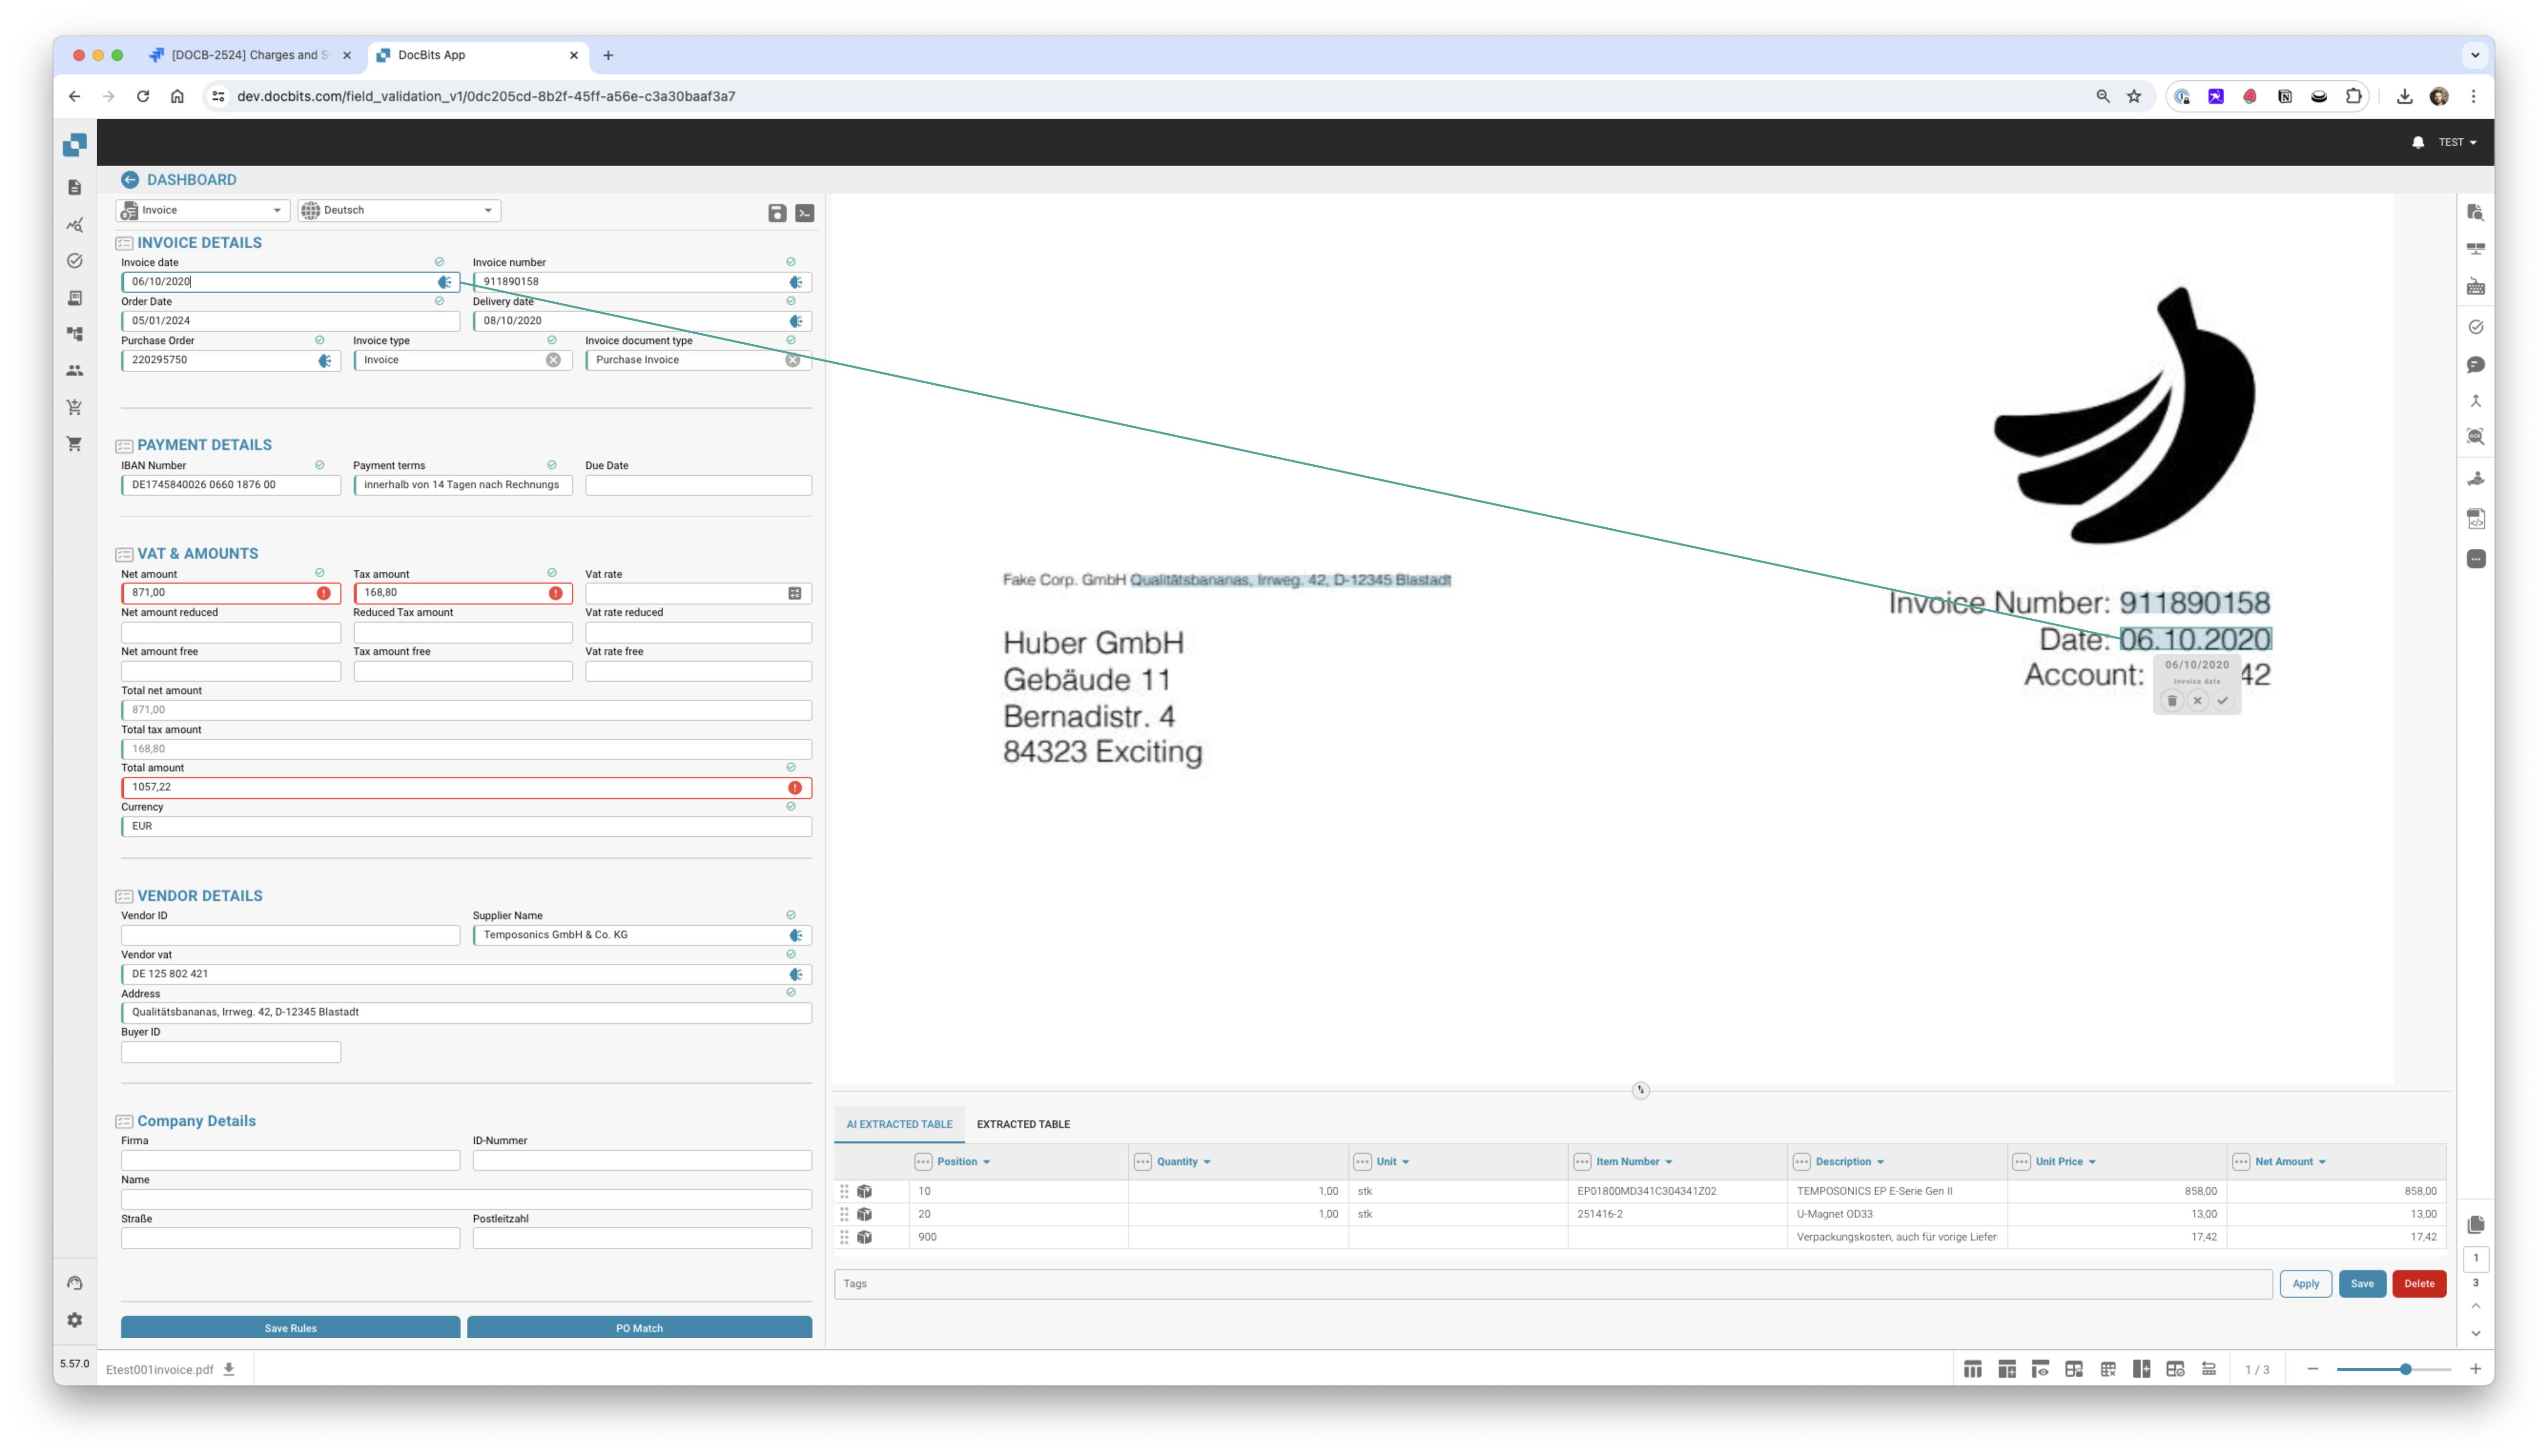Open the script terminal icon next to save

[805, 213]
